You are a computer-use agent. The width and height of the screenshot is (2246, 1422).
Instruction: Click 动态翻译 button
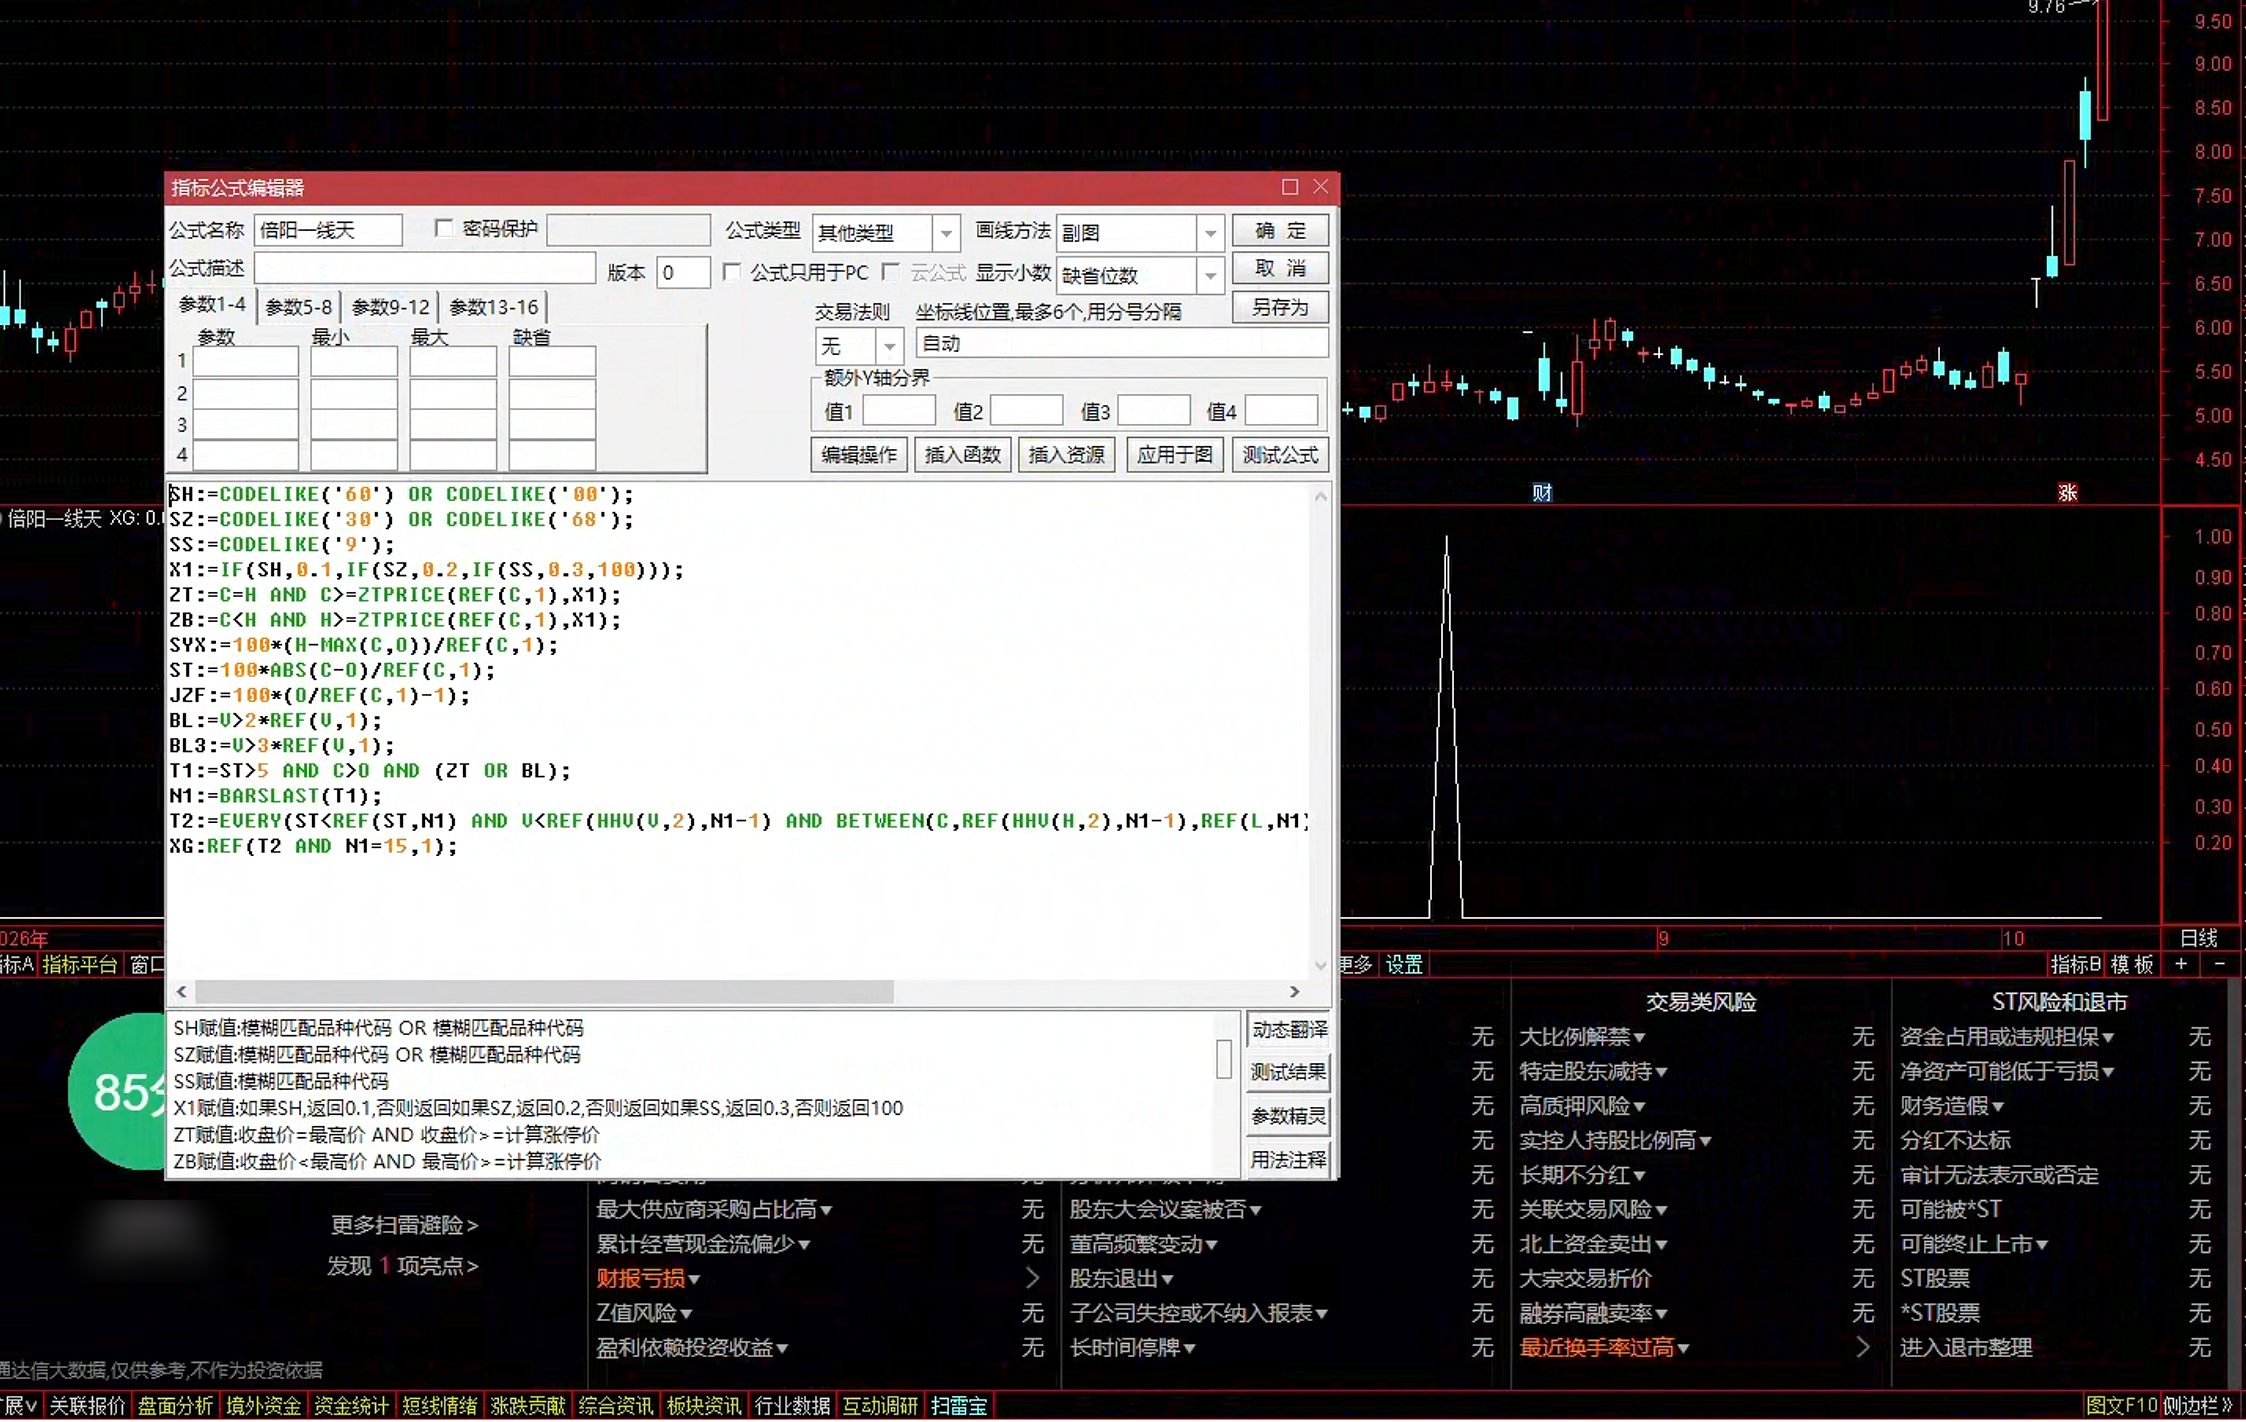(1289, 1029)
